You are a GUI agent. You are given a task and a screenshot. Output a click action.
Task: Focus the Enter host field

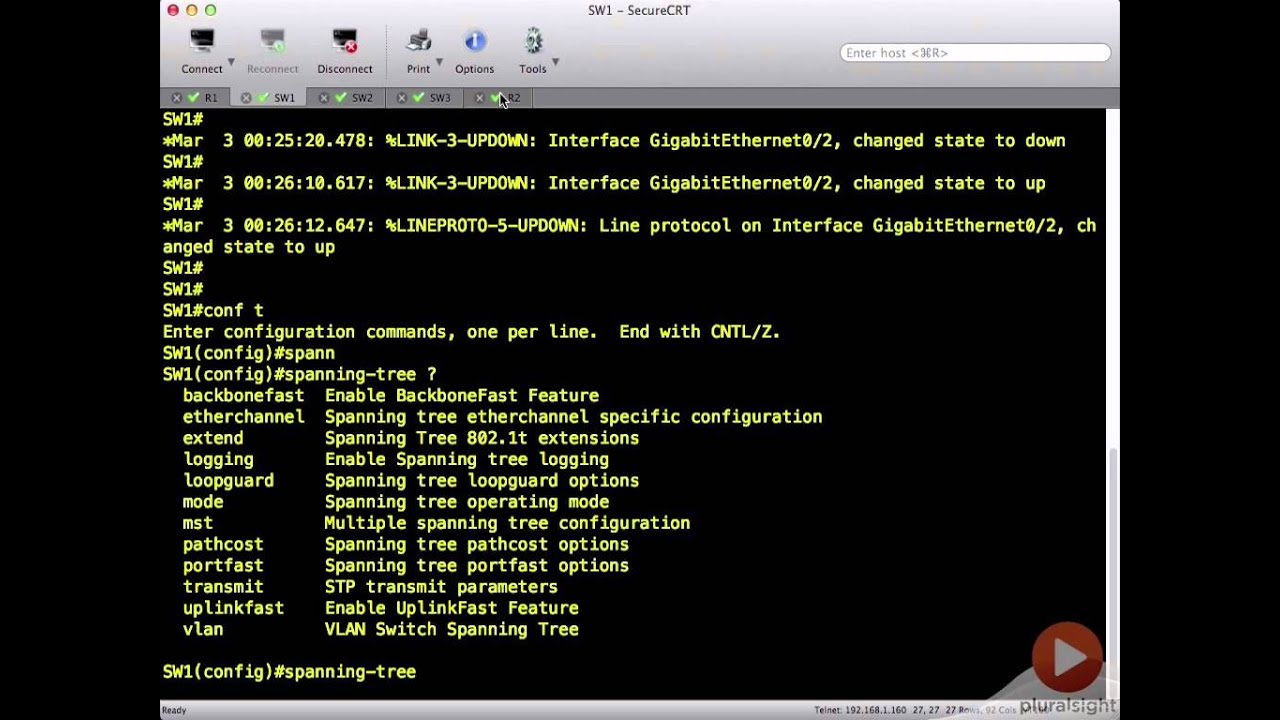tap(975, 53)
